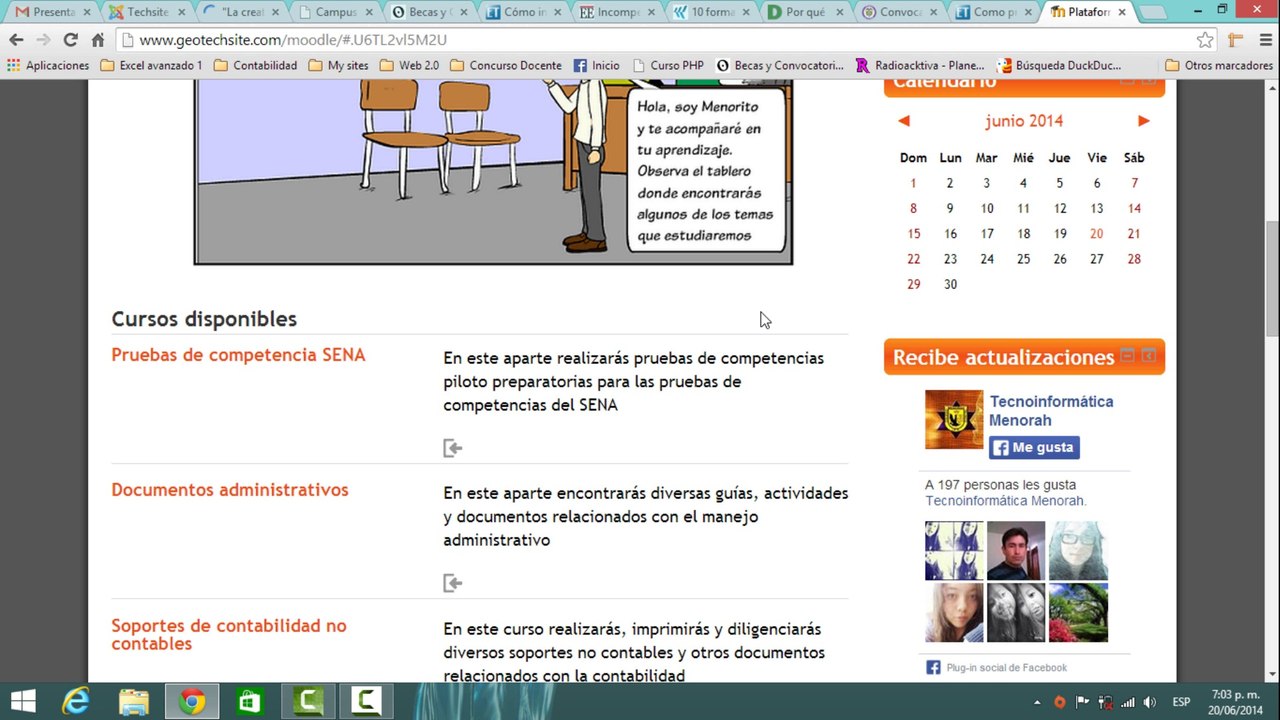Open the Documentos administrativos course
This screenshot has height=720, width=1280.
[230, 490]
